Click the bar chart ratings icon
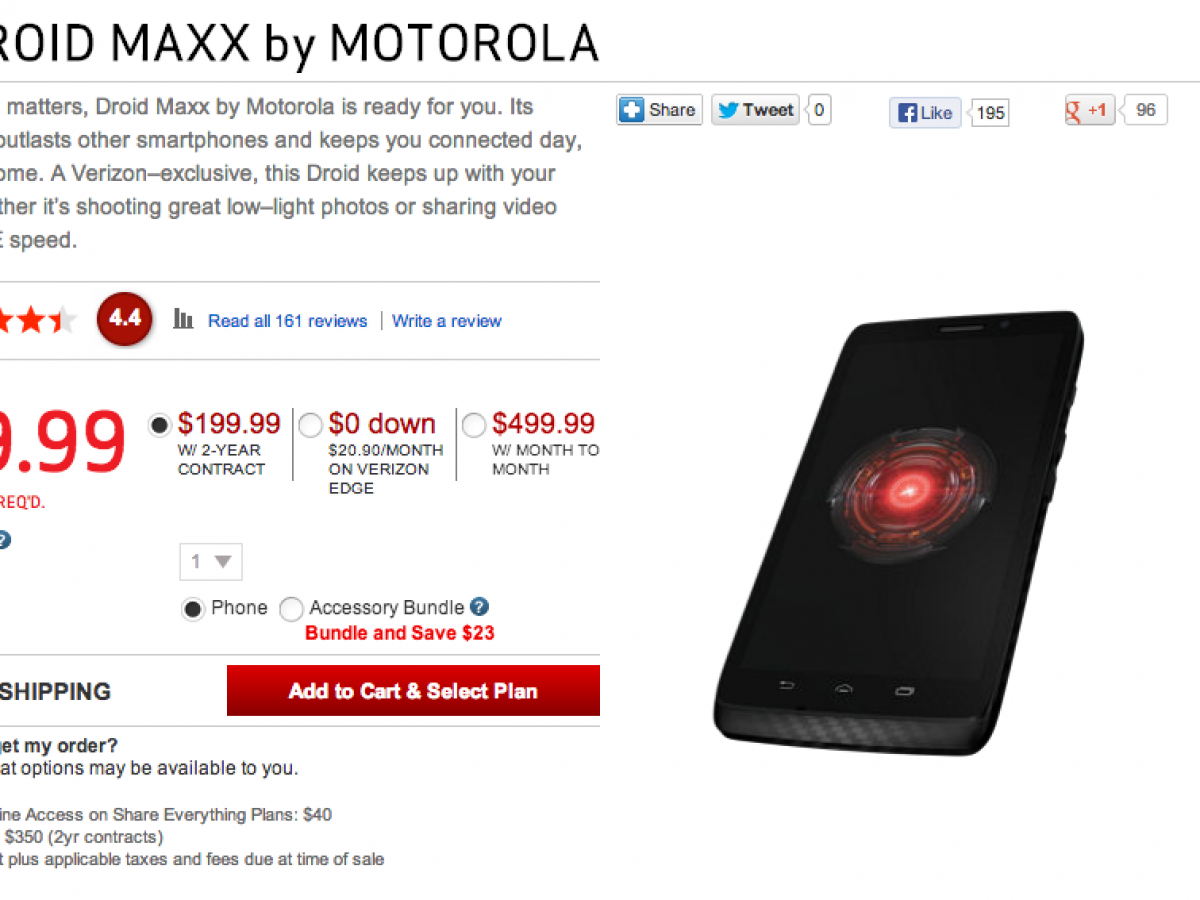This screenshot has height=900, width=1200. [x=183, y=320]
